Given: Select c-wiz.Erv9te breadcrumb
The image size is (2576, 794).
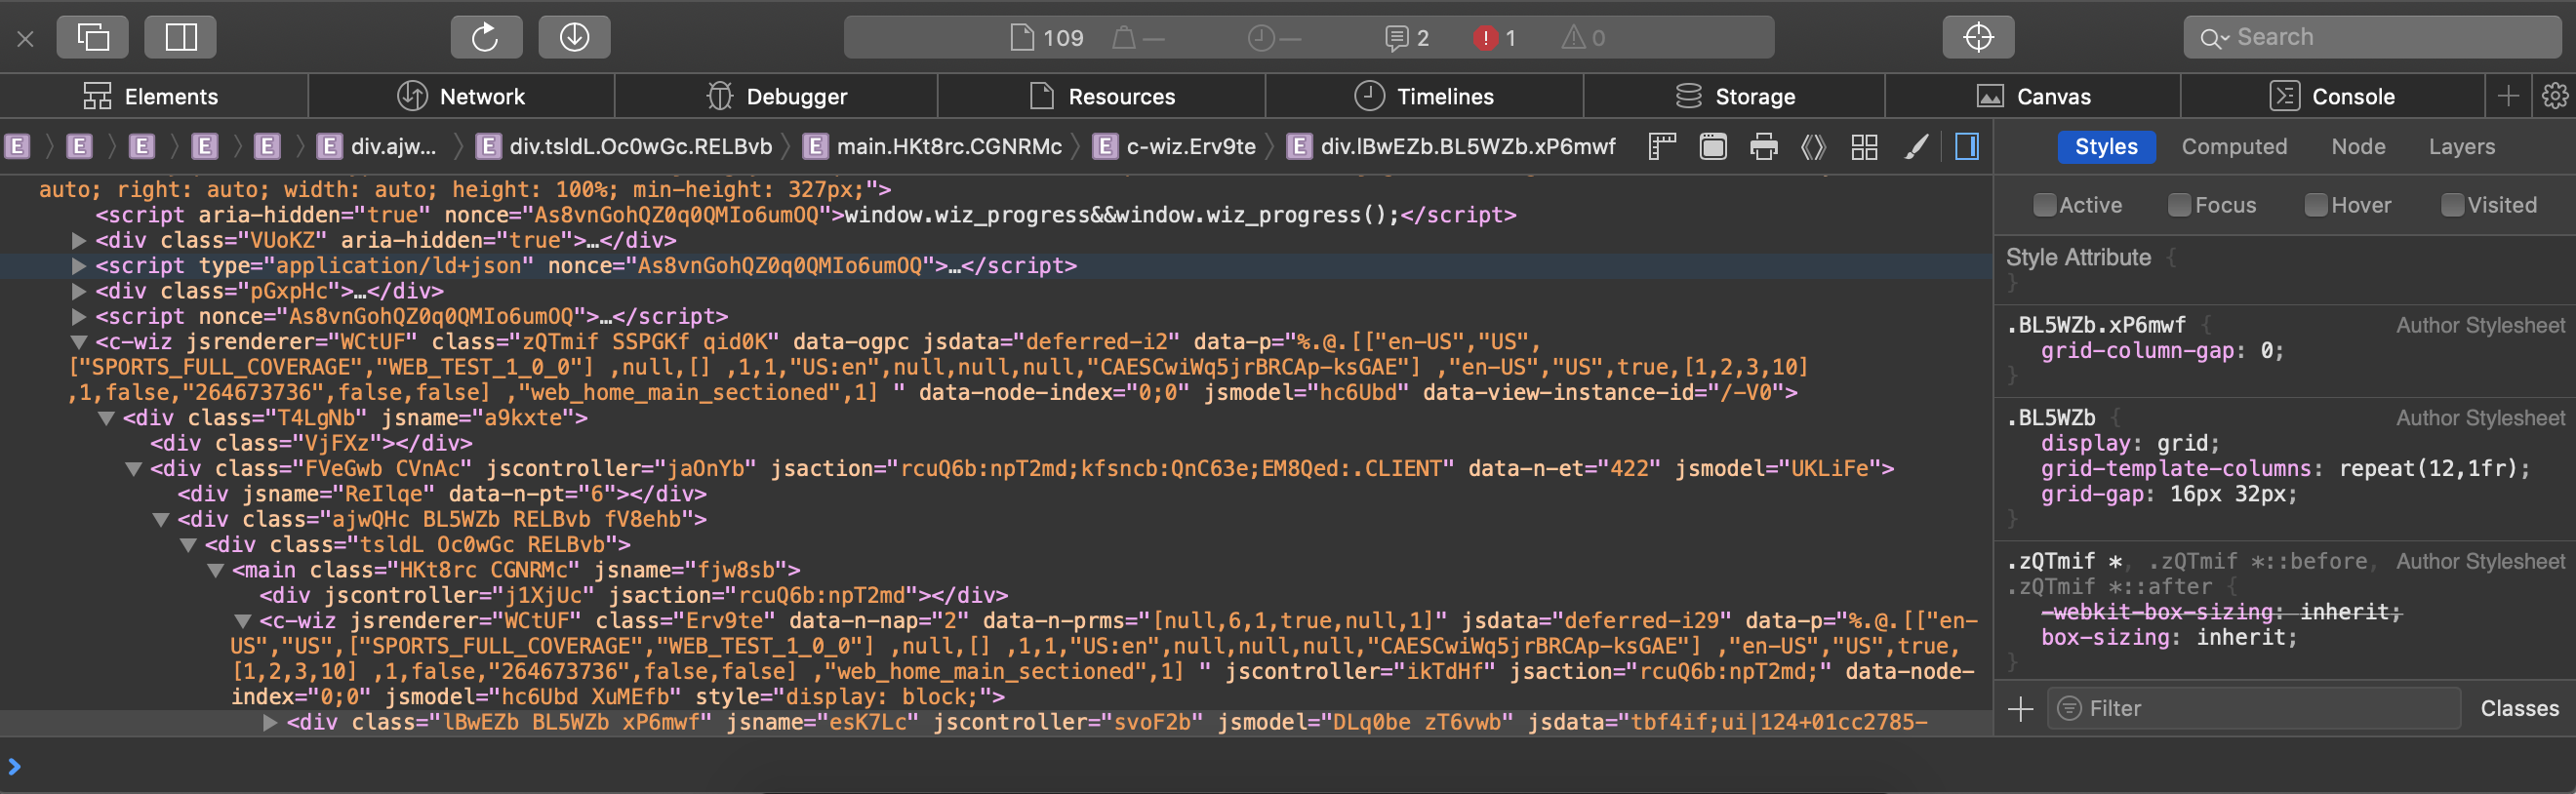Looking at the screenshot, I should (x=1174, y=147).
